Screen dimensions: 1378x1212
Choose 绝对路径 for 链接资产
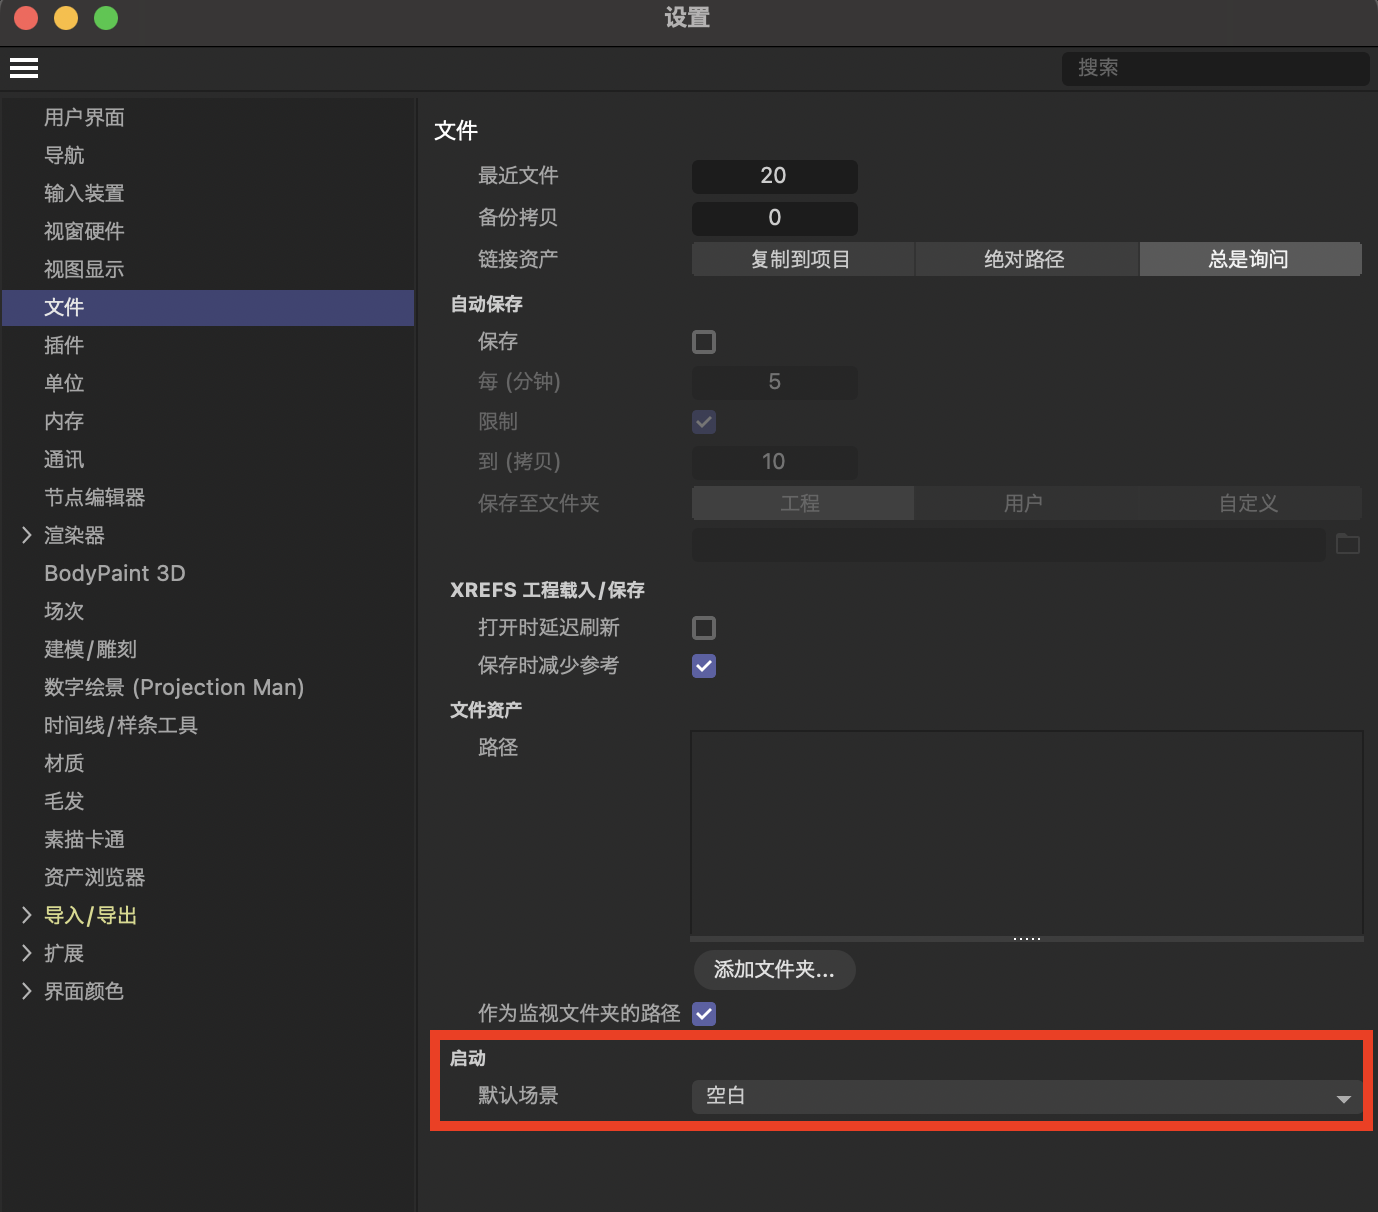pyautogui.click(x=1026, y=259)
